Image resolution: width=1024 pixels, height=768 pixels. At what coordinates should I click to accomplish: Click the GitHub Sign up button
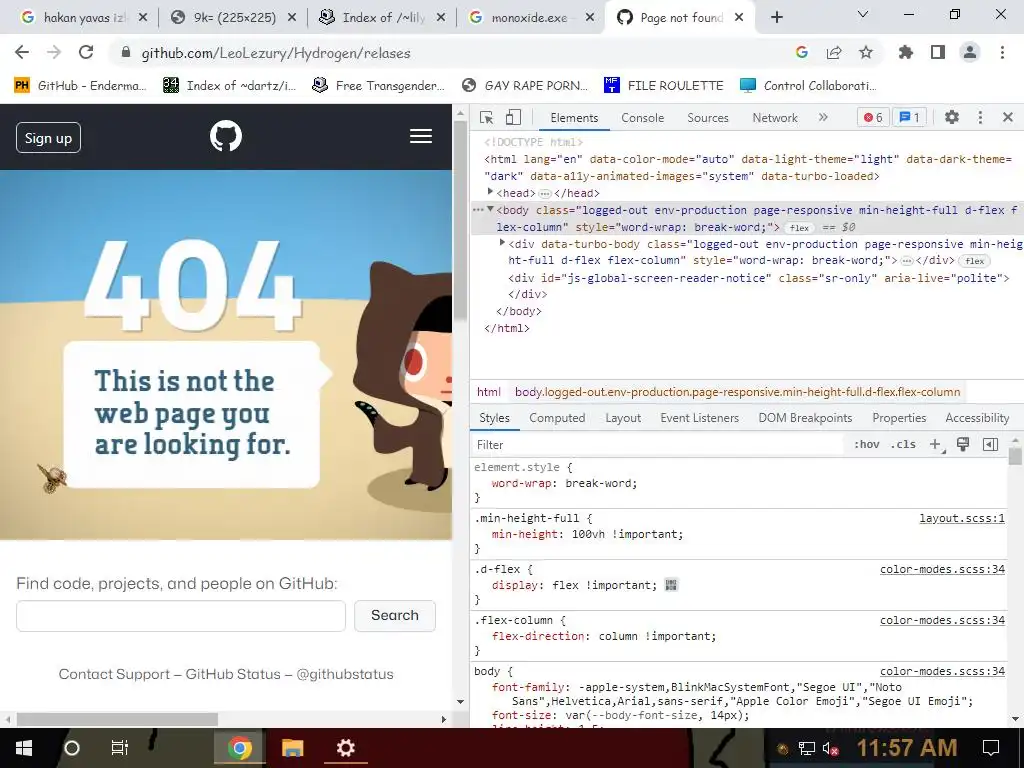tap(48, 138)
